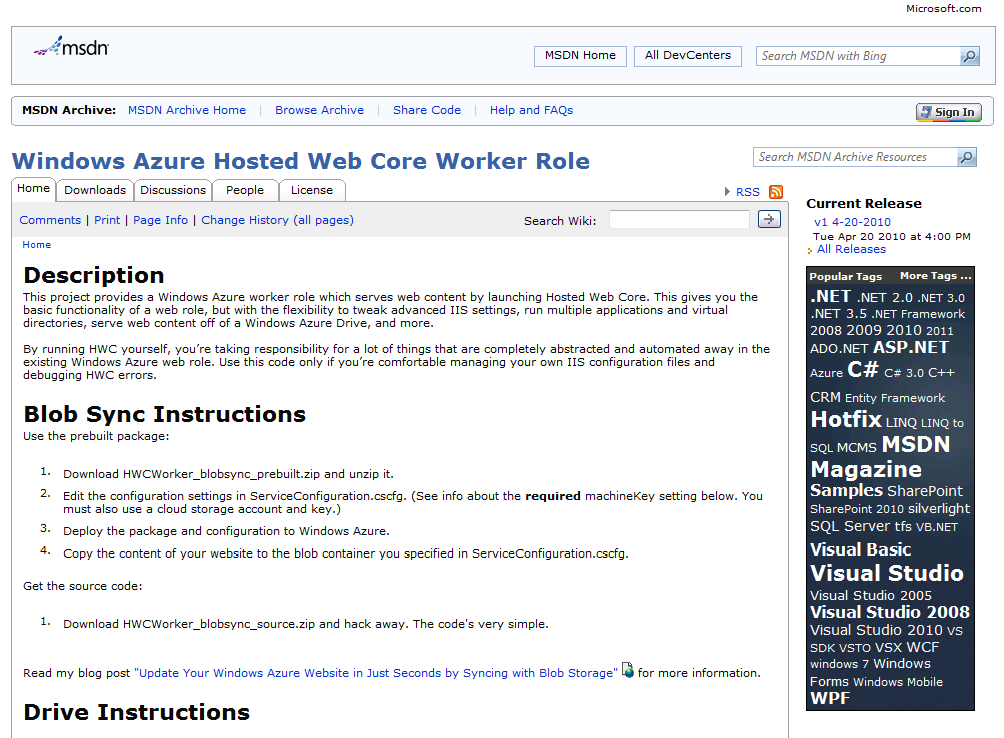Open MSDN Home button
Viewport: 1004px width, 738px height.
(580, 56)
